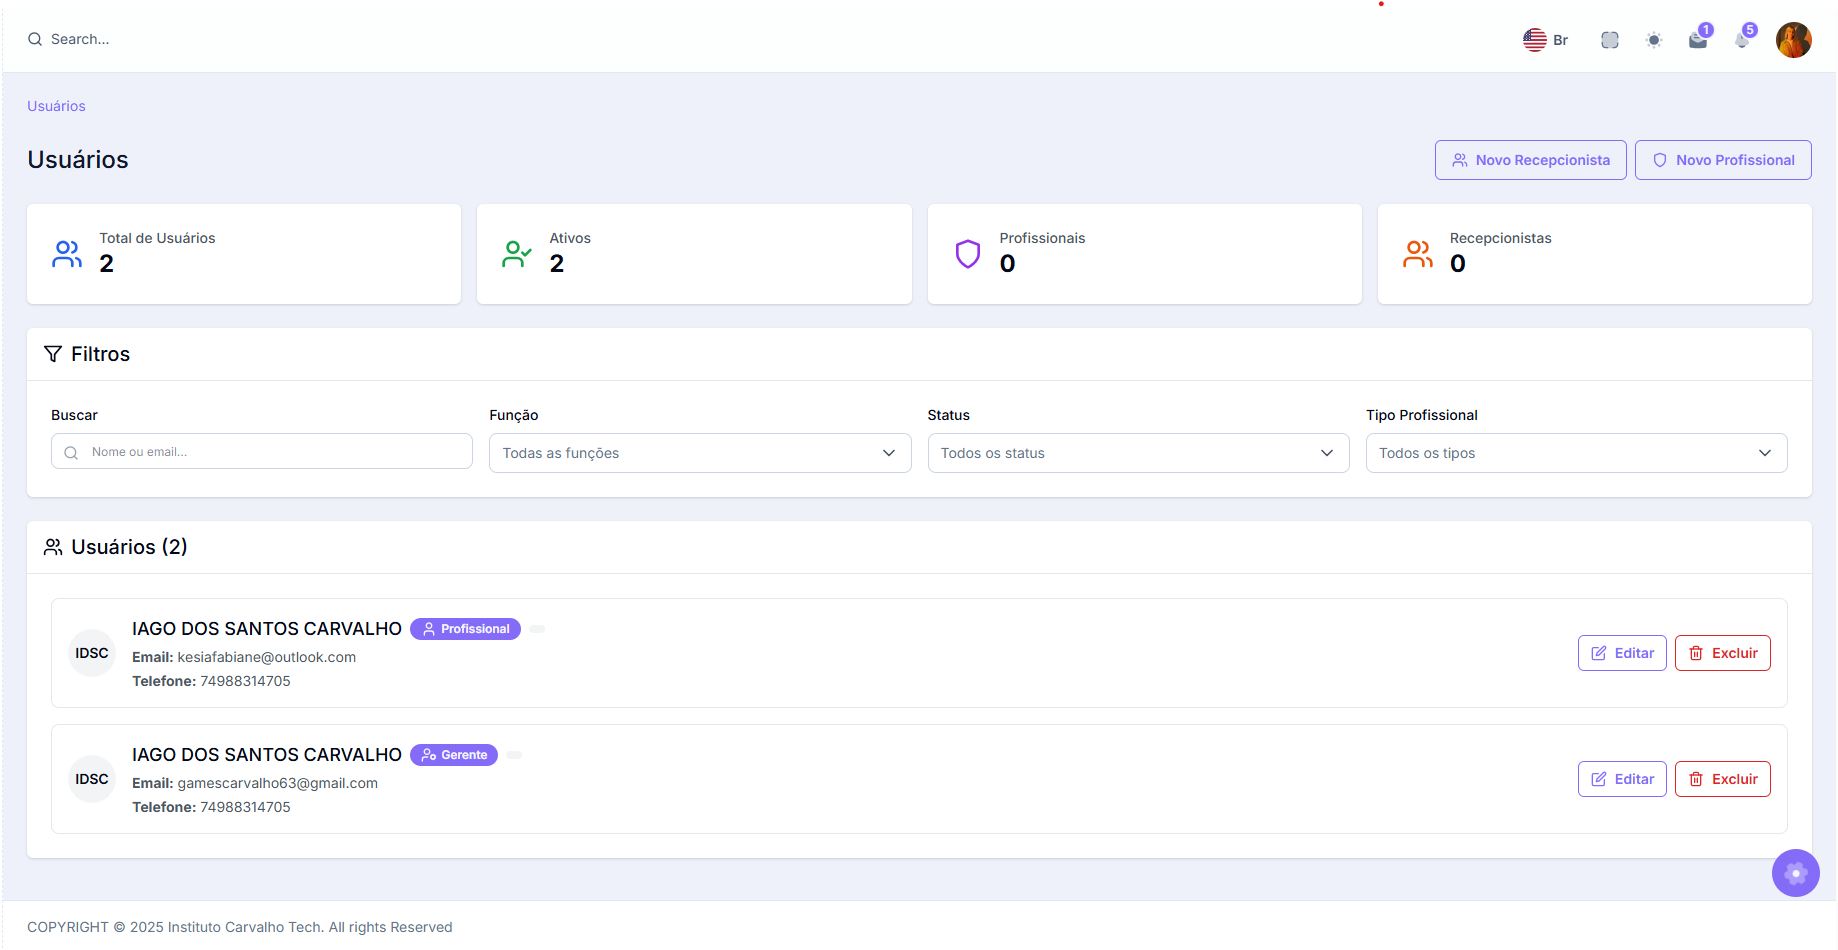1838x950 pixels.
Task: Click the search magnifier icon in header
Action: [x=35, y=40]
